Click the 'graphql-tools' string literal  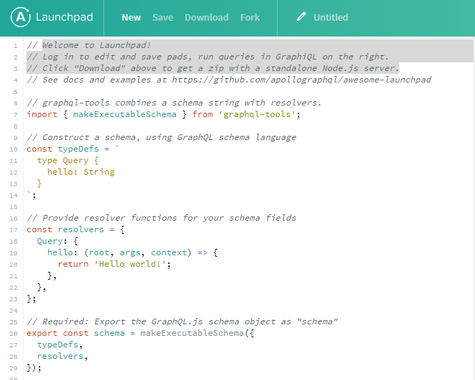click(x=257, y=114)
